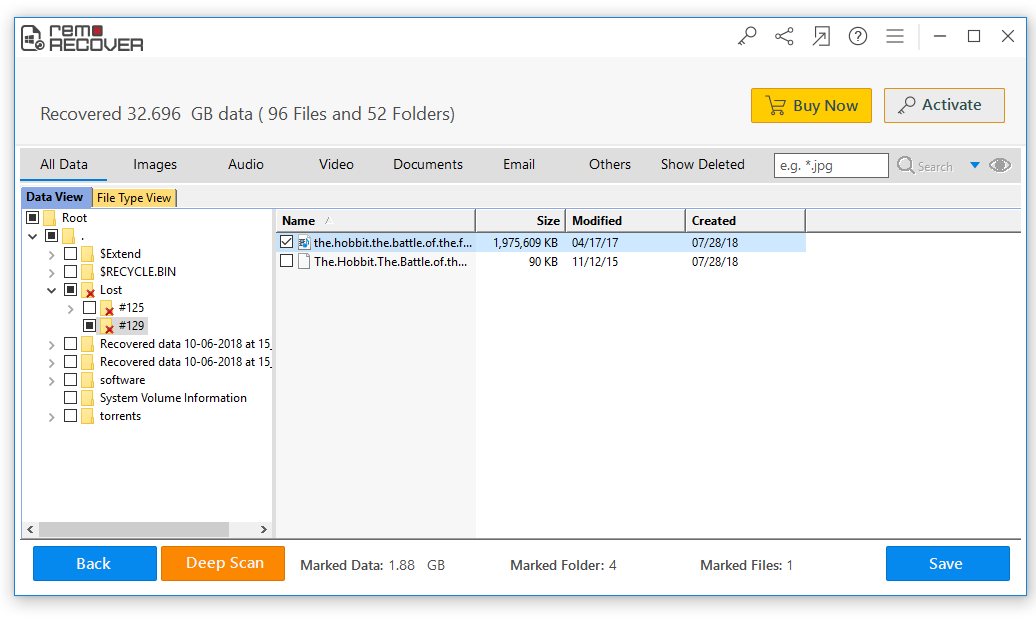The height and width of the screenshot is (620, 1036).
Task: Check the $RECYCLE.BIN folder checkbox
Action: [x=70, y=272]
